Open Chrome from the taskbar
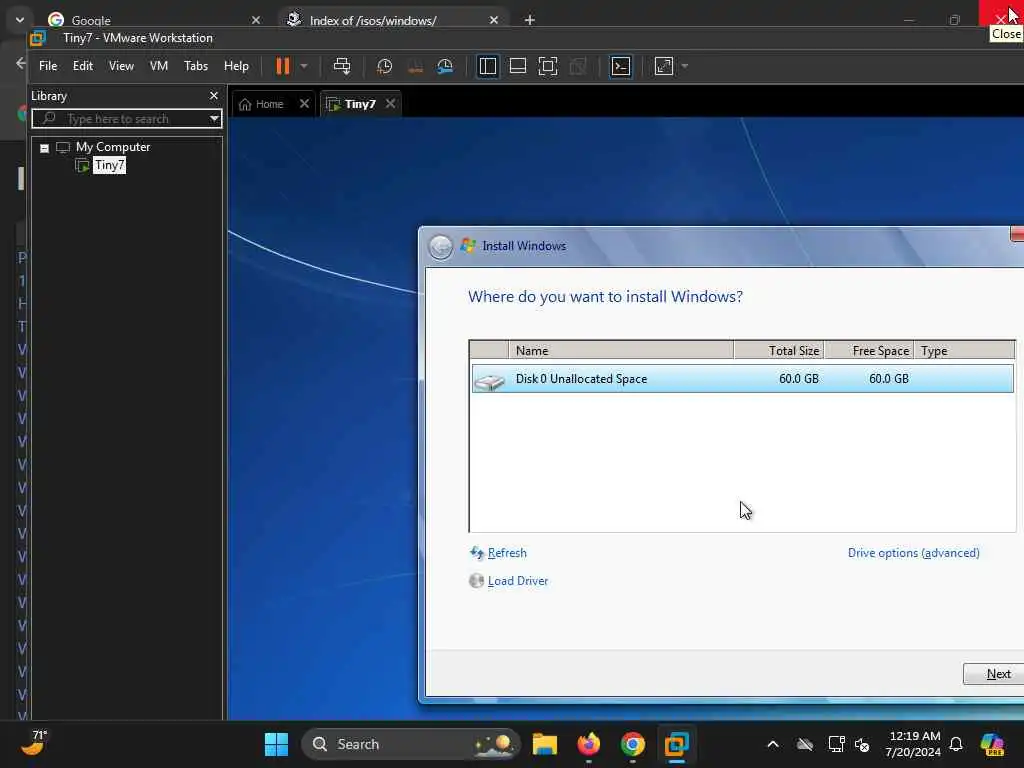Image resolution: width=1024 pixels, height=768 pixels. pos(632,744)
